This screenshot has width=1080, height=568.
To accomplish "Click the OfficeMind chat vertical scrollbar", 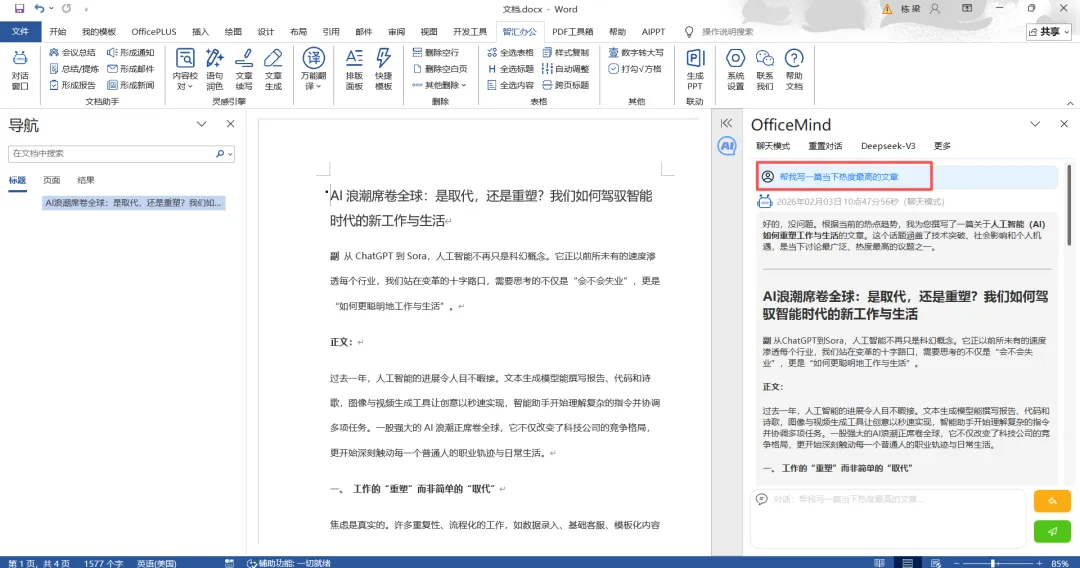I will pos(1069,205).
